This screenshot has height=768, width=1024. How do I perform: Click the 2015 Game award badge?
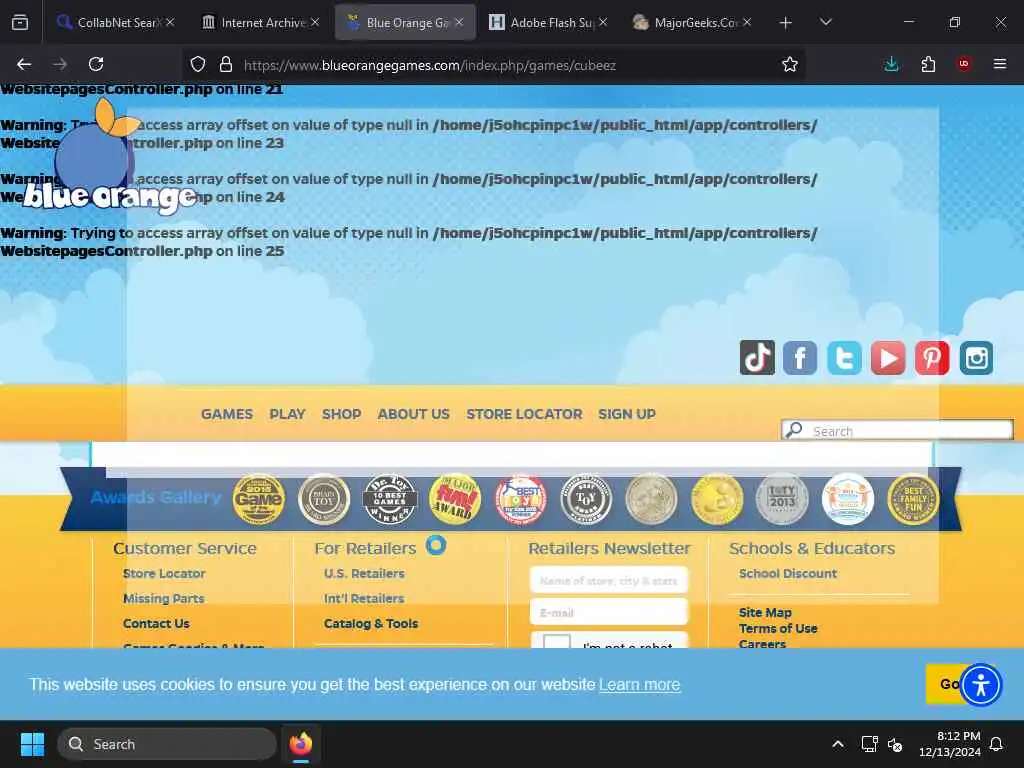[259, 499]
